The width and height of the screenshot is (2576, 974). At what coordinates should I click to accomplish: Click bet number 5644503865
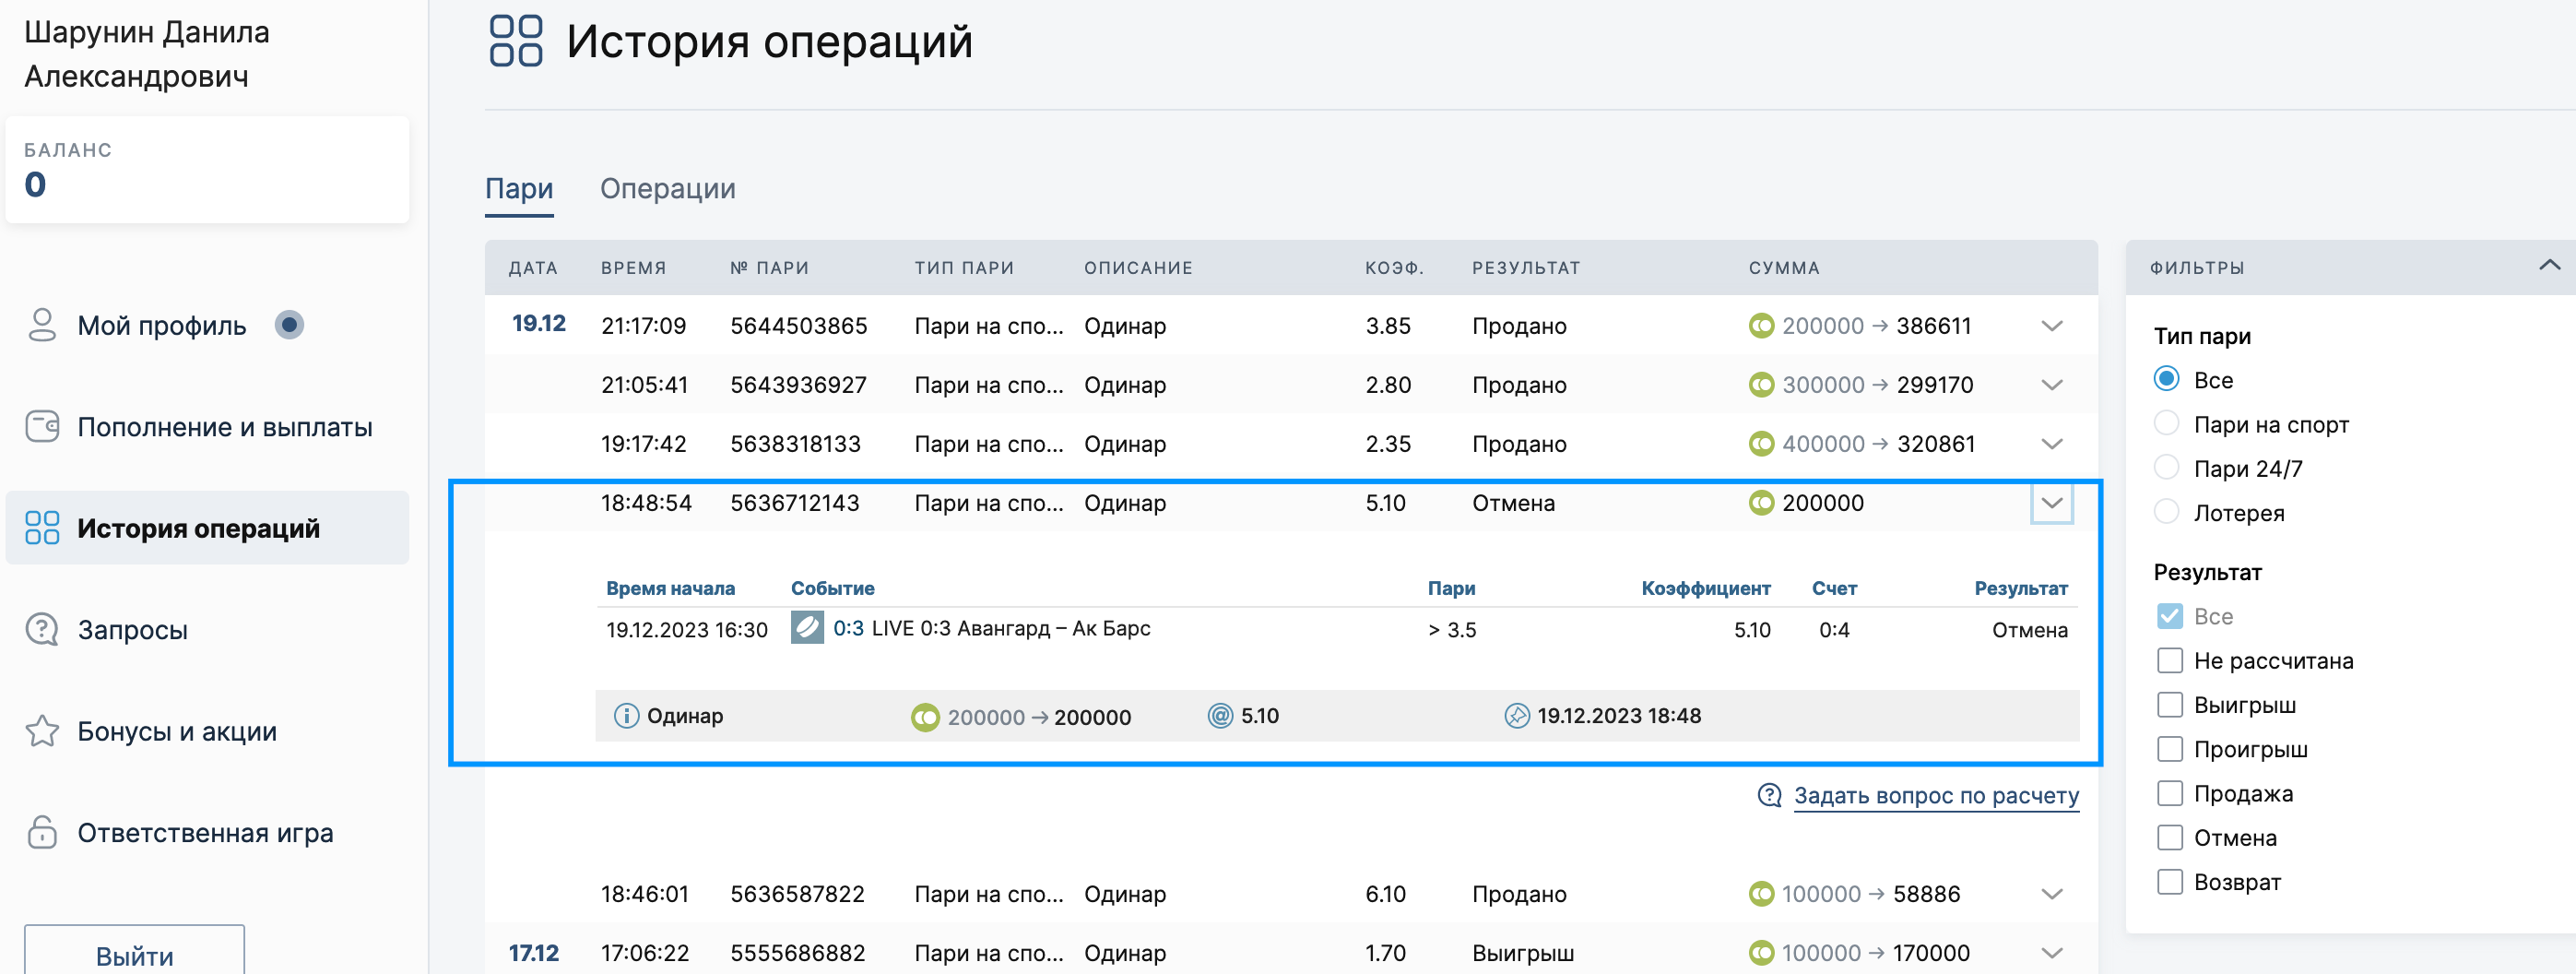coord(798,326)
